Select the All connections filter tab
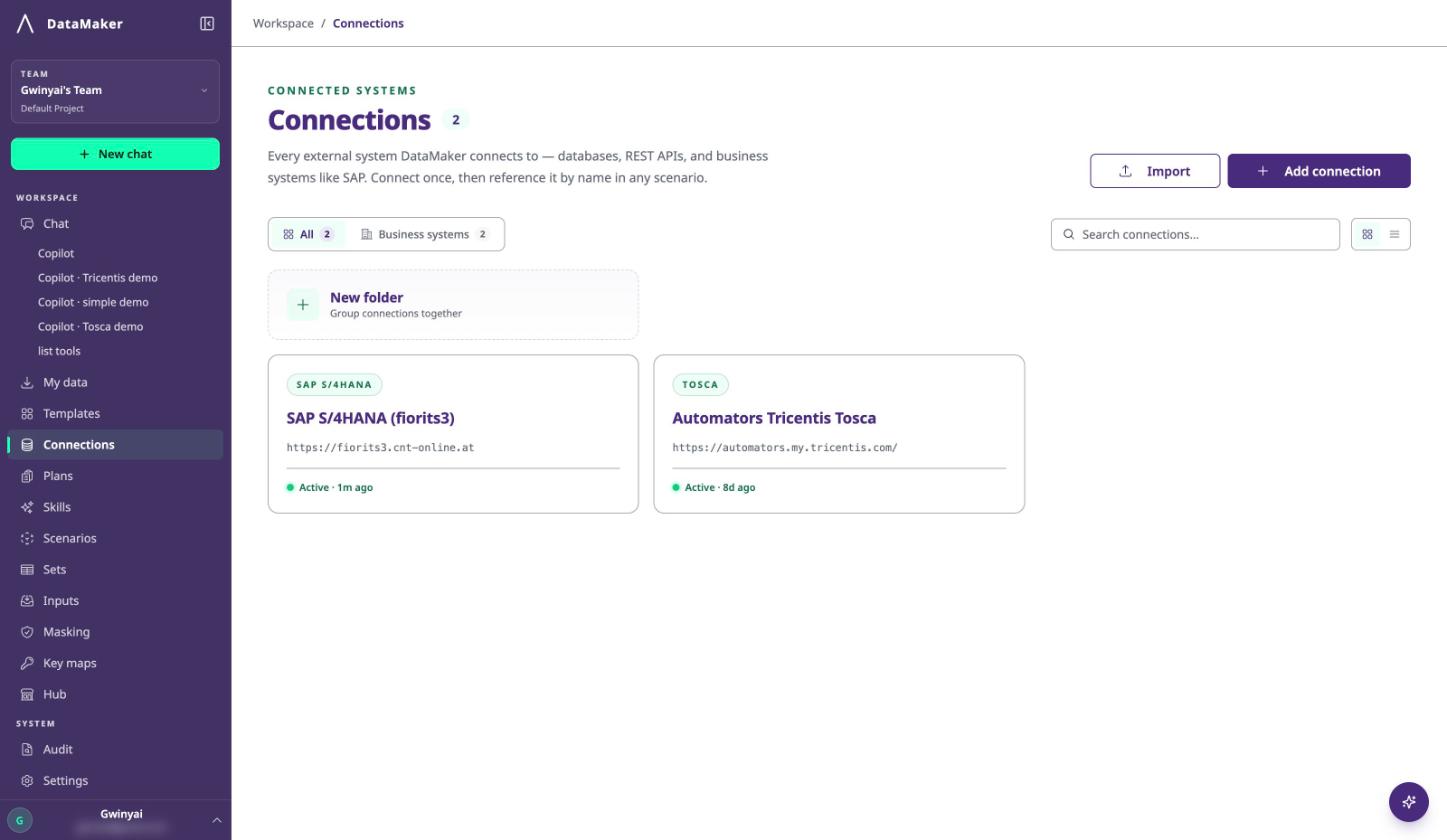 [308, 234]
